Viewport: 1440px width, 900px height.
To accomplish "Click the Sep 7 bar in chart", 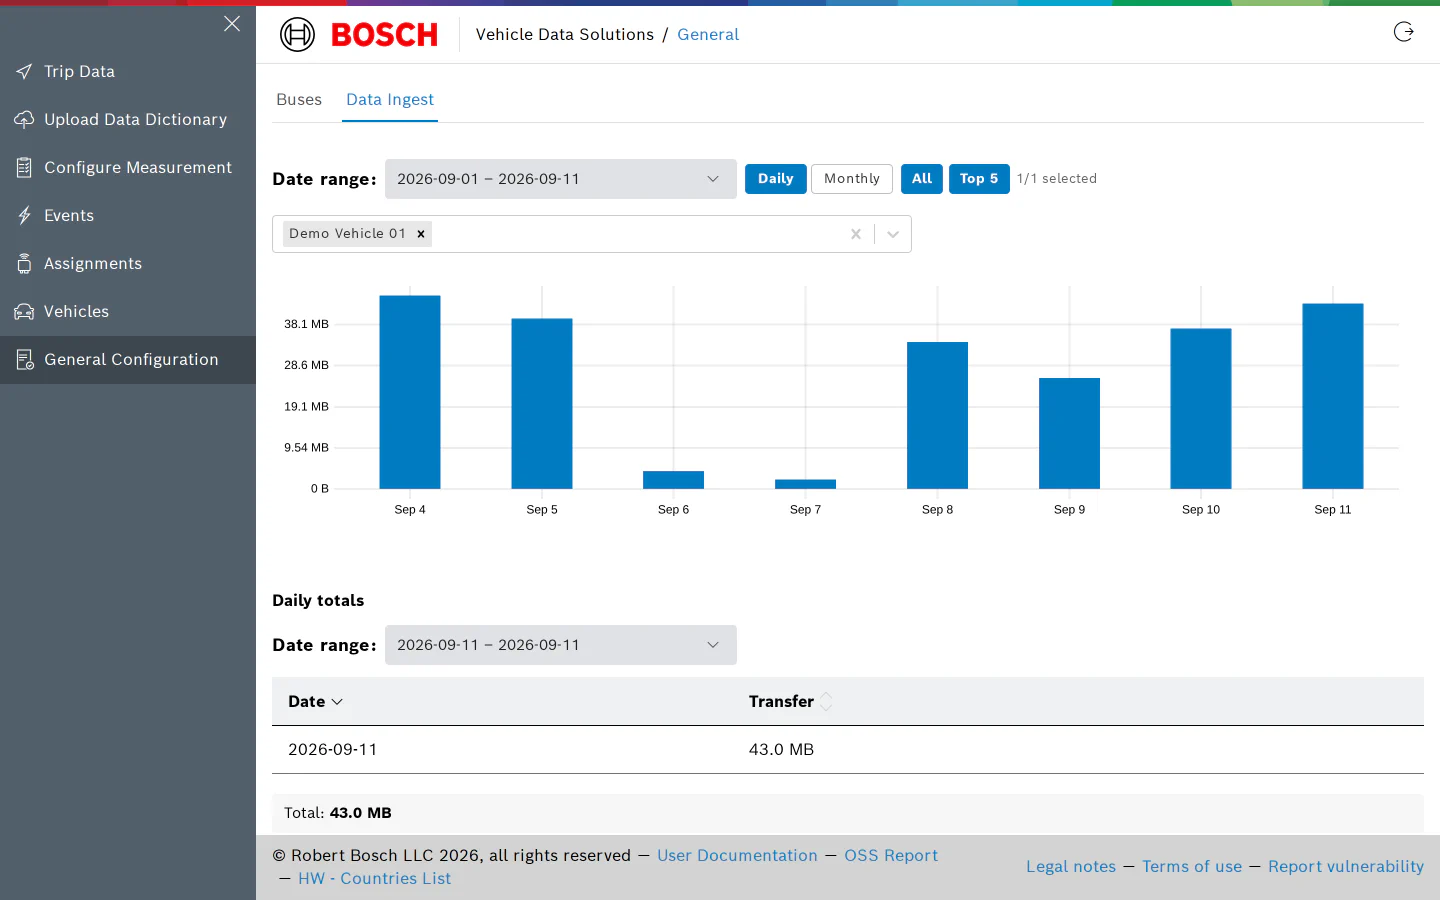I will (806, 484).
